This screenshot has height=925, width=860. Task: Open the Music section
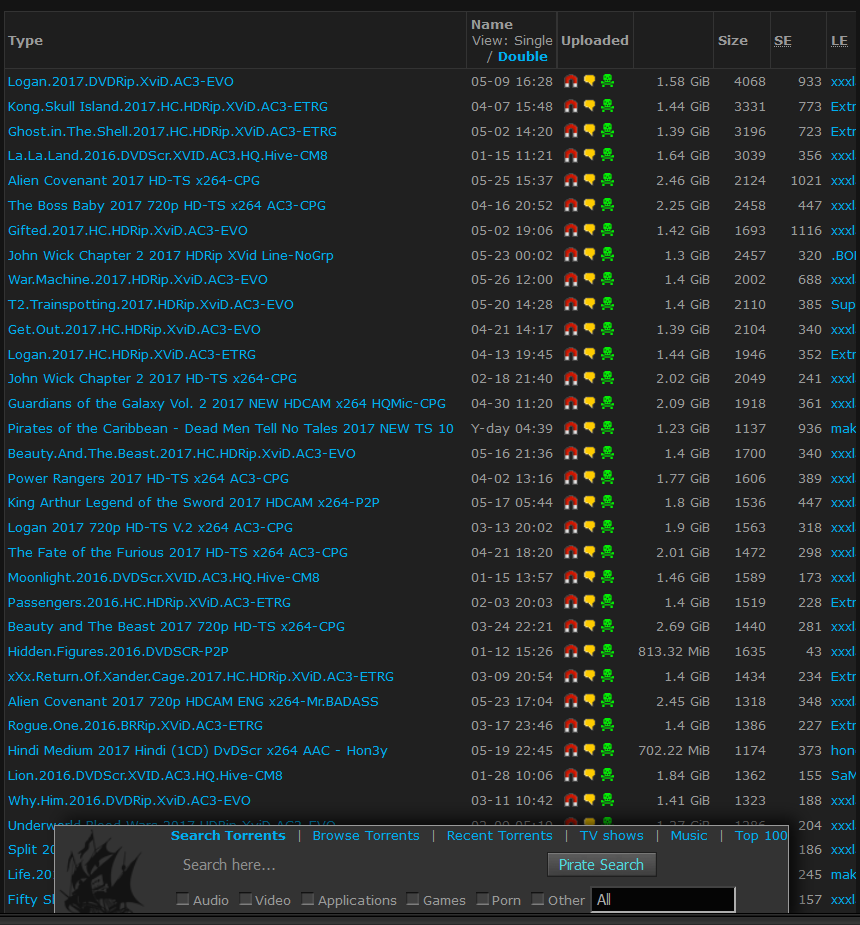[689, 835]
